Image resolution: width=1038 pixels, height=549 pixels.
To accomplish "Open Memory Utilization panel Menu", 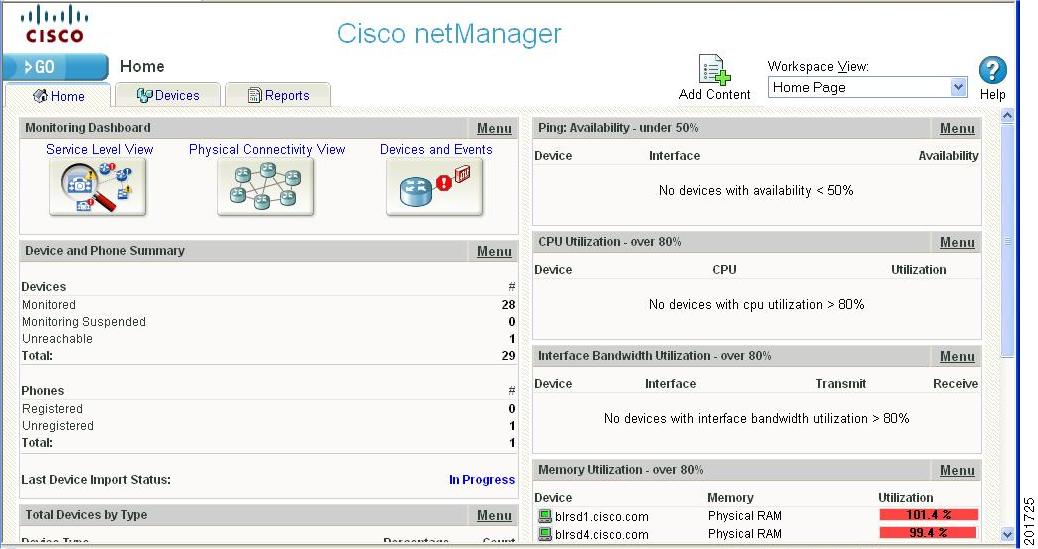I will click(x=957, y=470).
